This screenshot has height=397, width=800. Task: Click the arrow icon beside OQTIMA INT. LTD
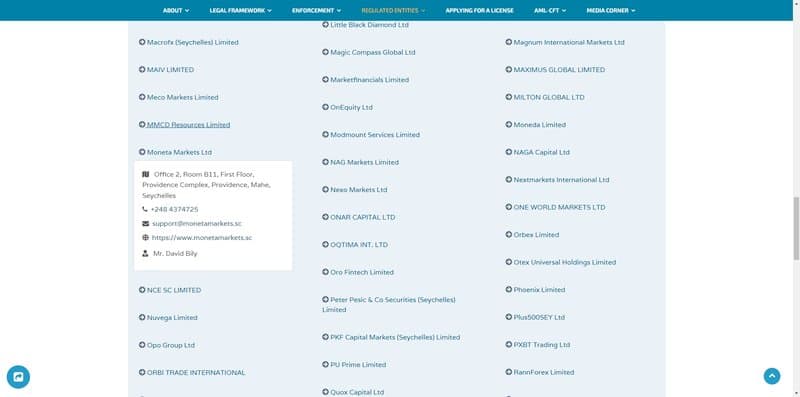[326, 244]
